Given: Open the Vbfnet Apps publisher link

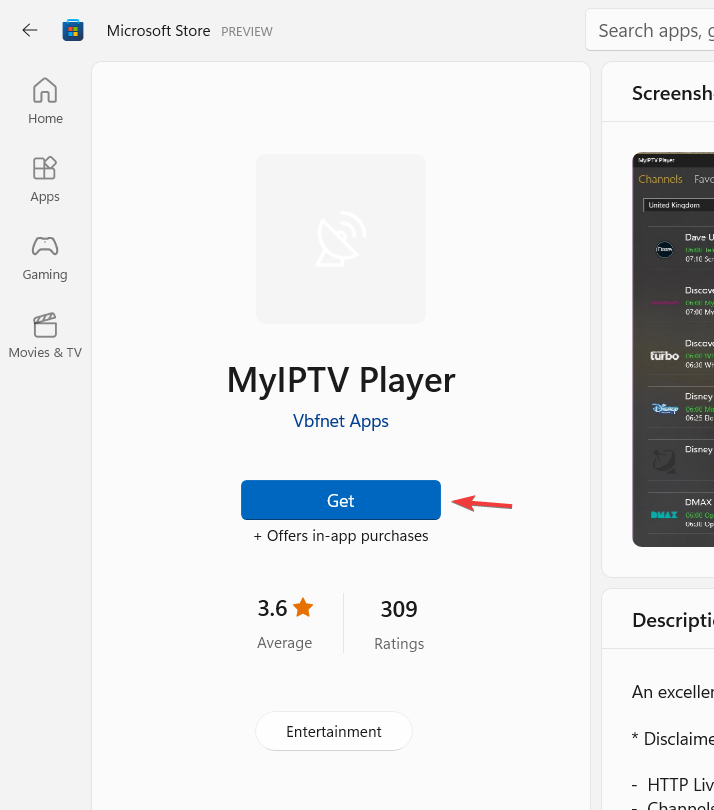Looking at the screenshot, I should click(x=341, y=421).
